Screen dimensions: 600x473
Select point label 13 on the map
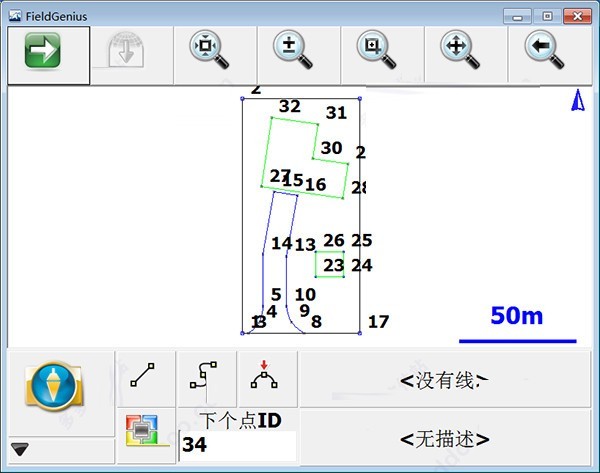coord(305,245)
